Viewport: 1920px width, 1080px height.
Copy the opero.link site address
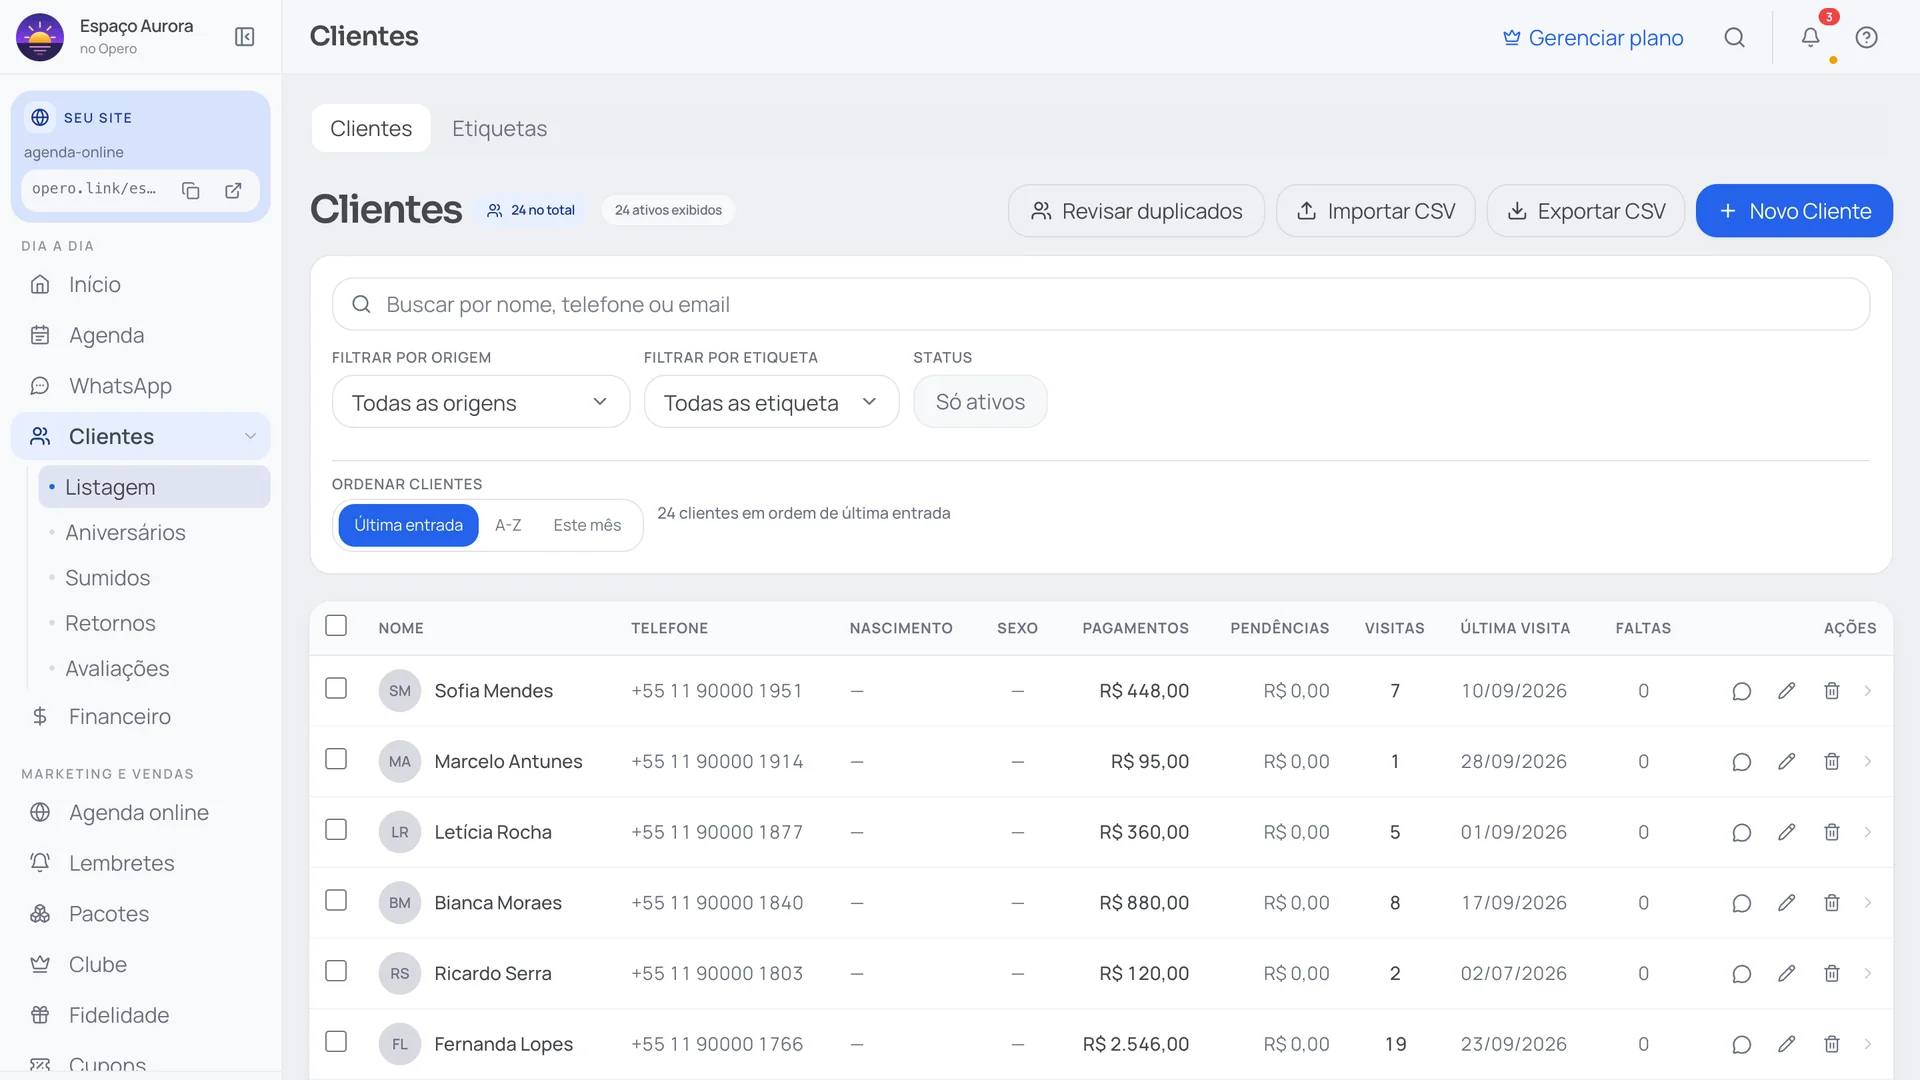(191, 190)
